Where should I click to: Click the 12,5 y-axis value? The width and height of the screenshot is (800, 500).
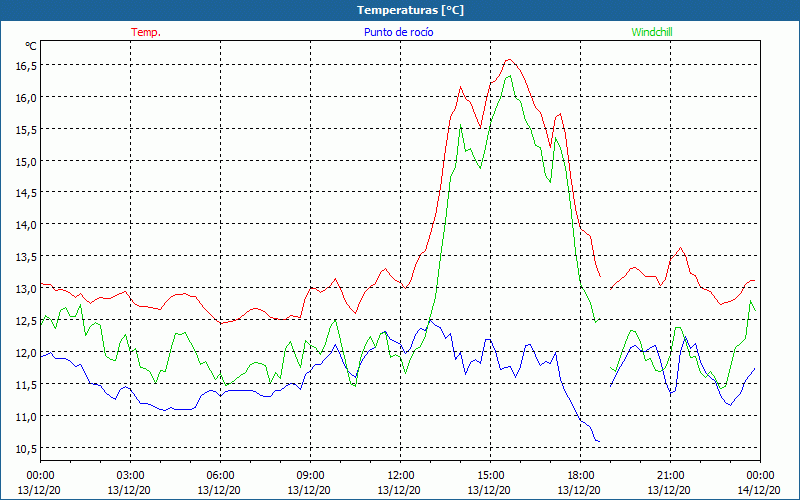(x=26, y=321)
